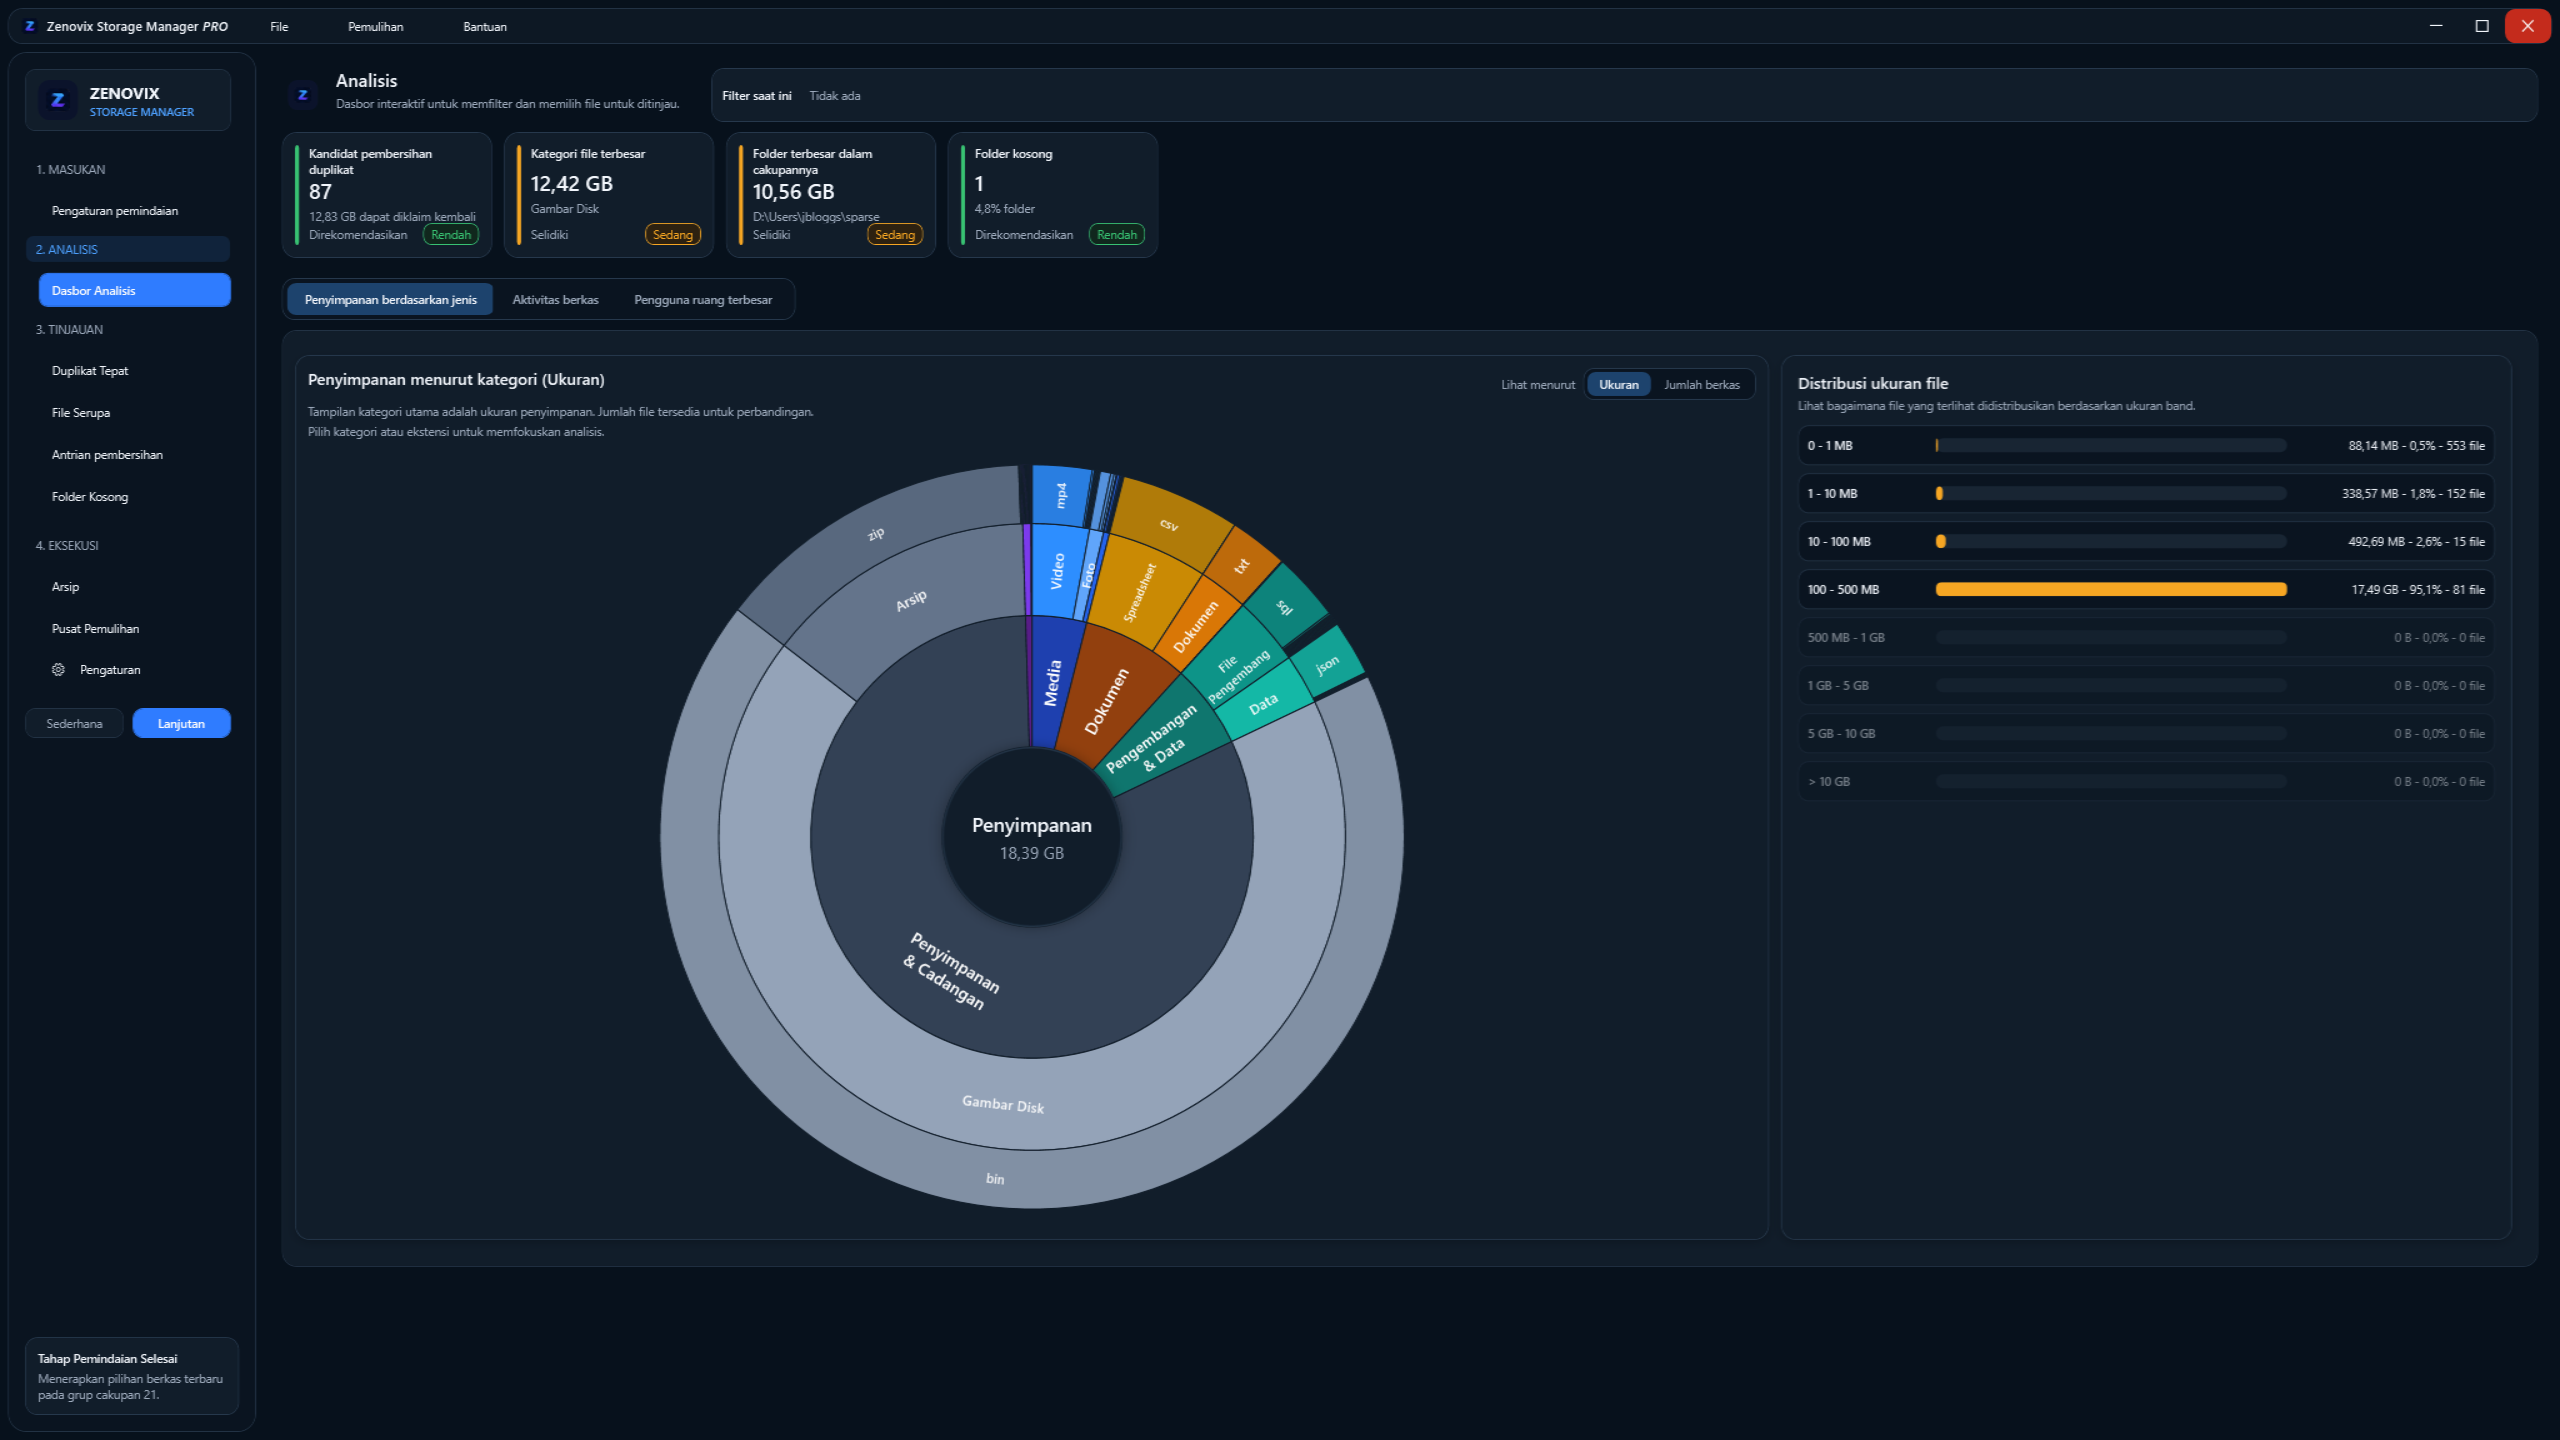Click the Zenovix logo in sidebar header
Image resolution: width=2560 pixels, height=1440 pixels.
58,100
